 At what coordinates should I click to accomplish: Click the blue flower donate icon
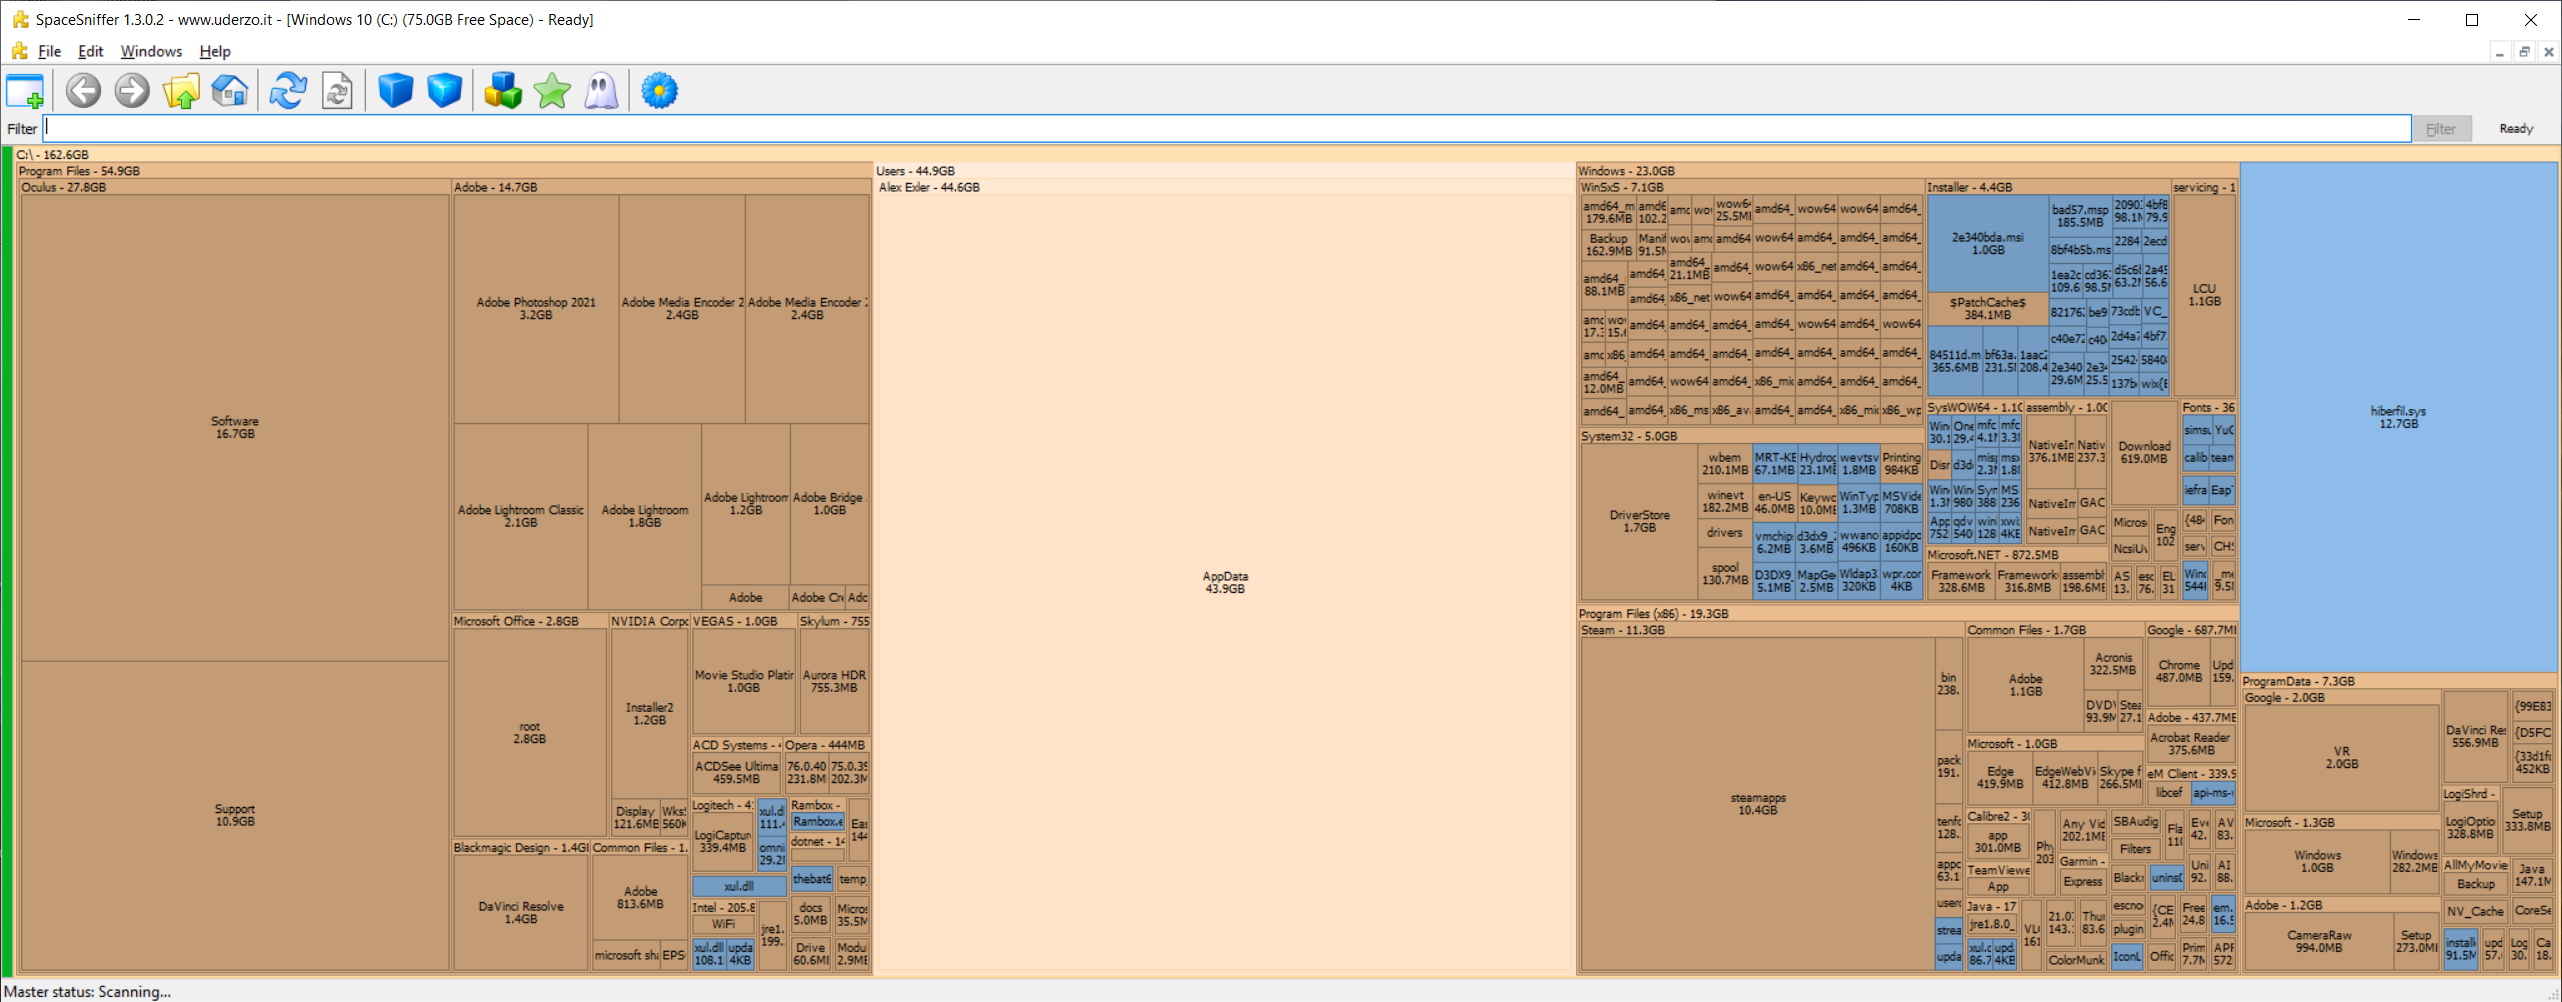tap(659, 91)
